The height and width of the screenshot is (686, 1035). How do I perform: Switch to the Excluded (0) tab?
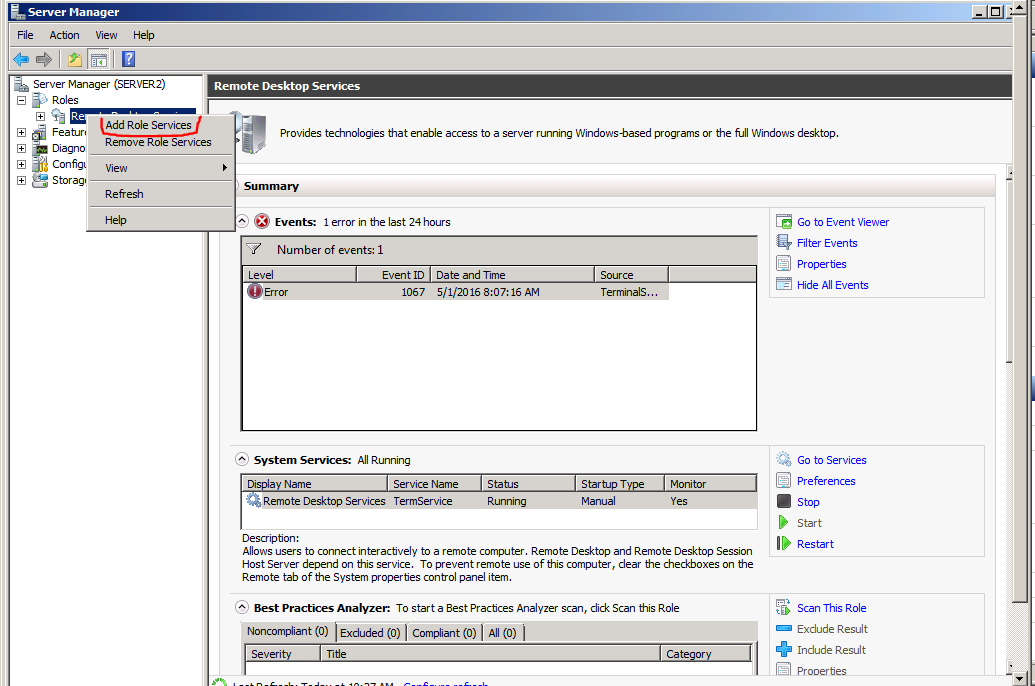pyautogui.click(x=370, y=633)
